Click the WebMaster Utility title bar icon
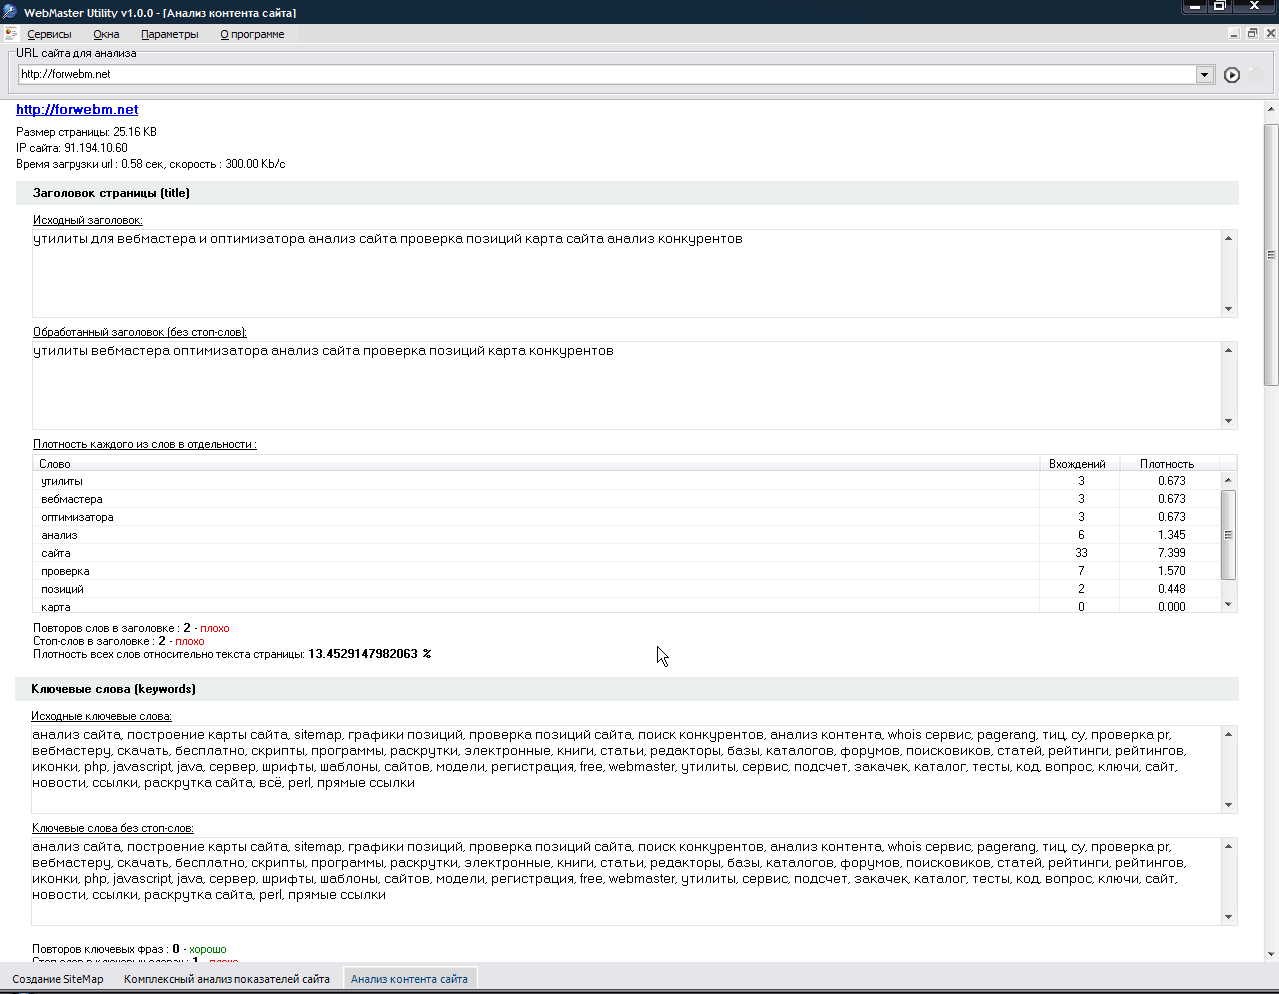1279x994 pixels. point(10,12)
